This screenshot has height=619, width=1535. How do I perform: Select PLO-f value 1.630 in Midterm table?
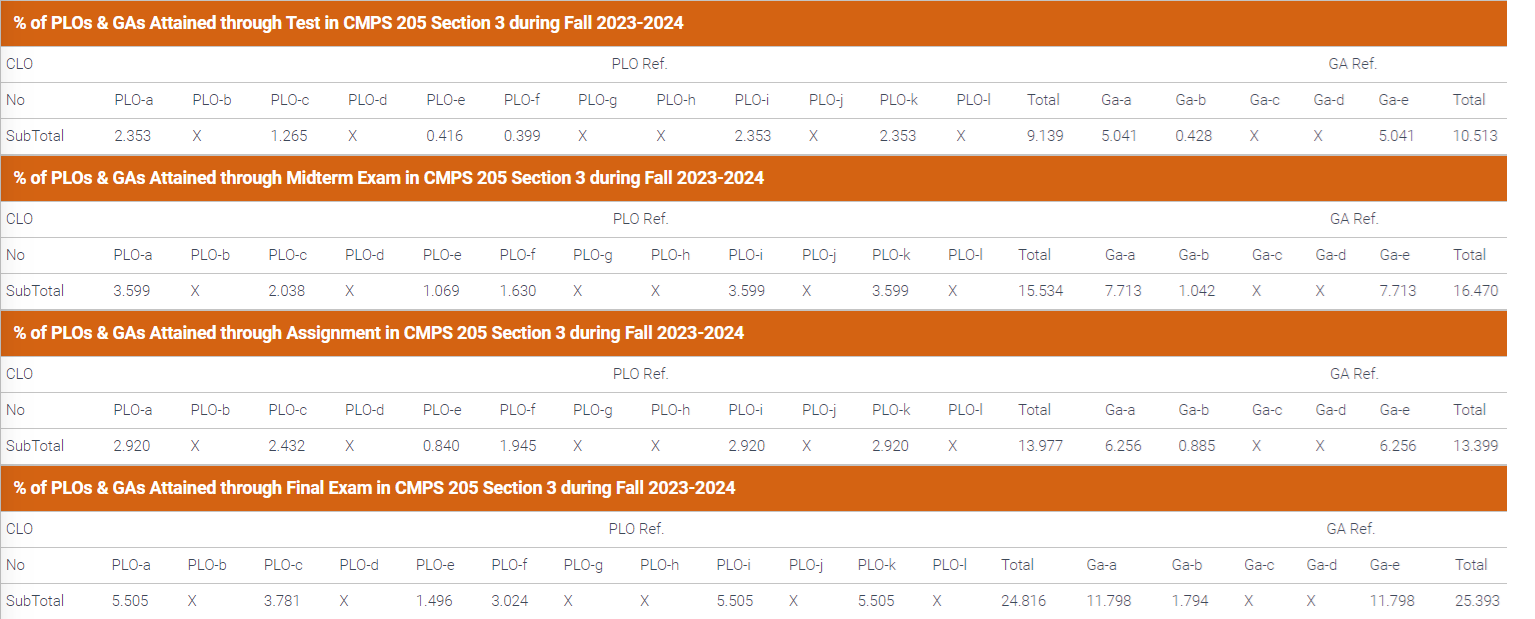[x=518, y=291]
